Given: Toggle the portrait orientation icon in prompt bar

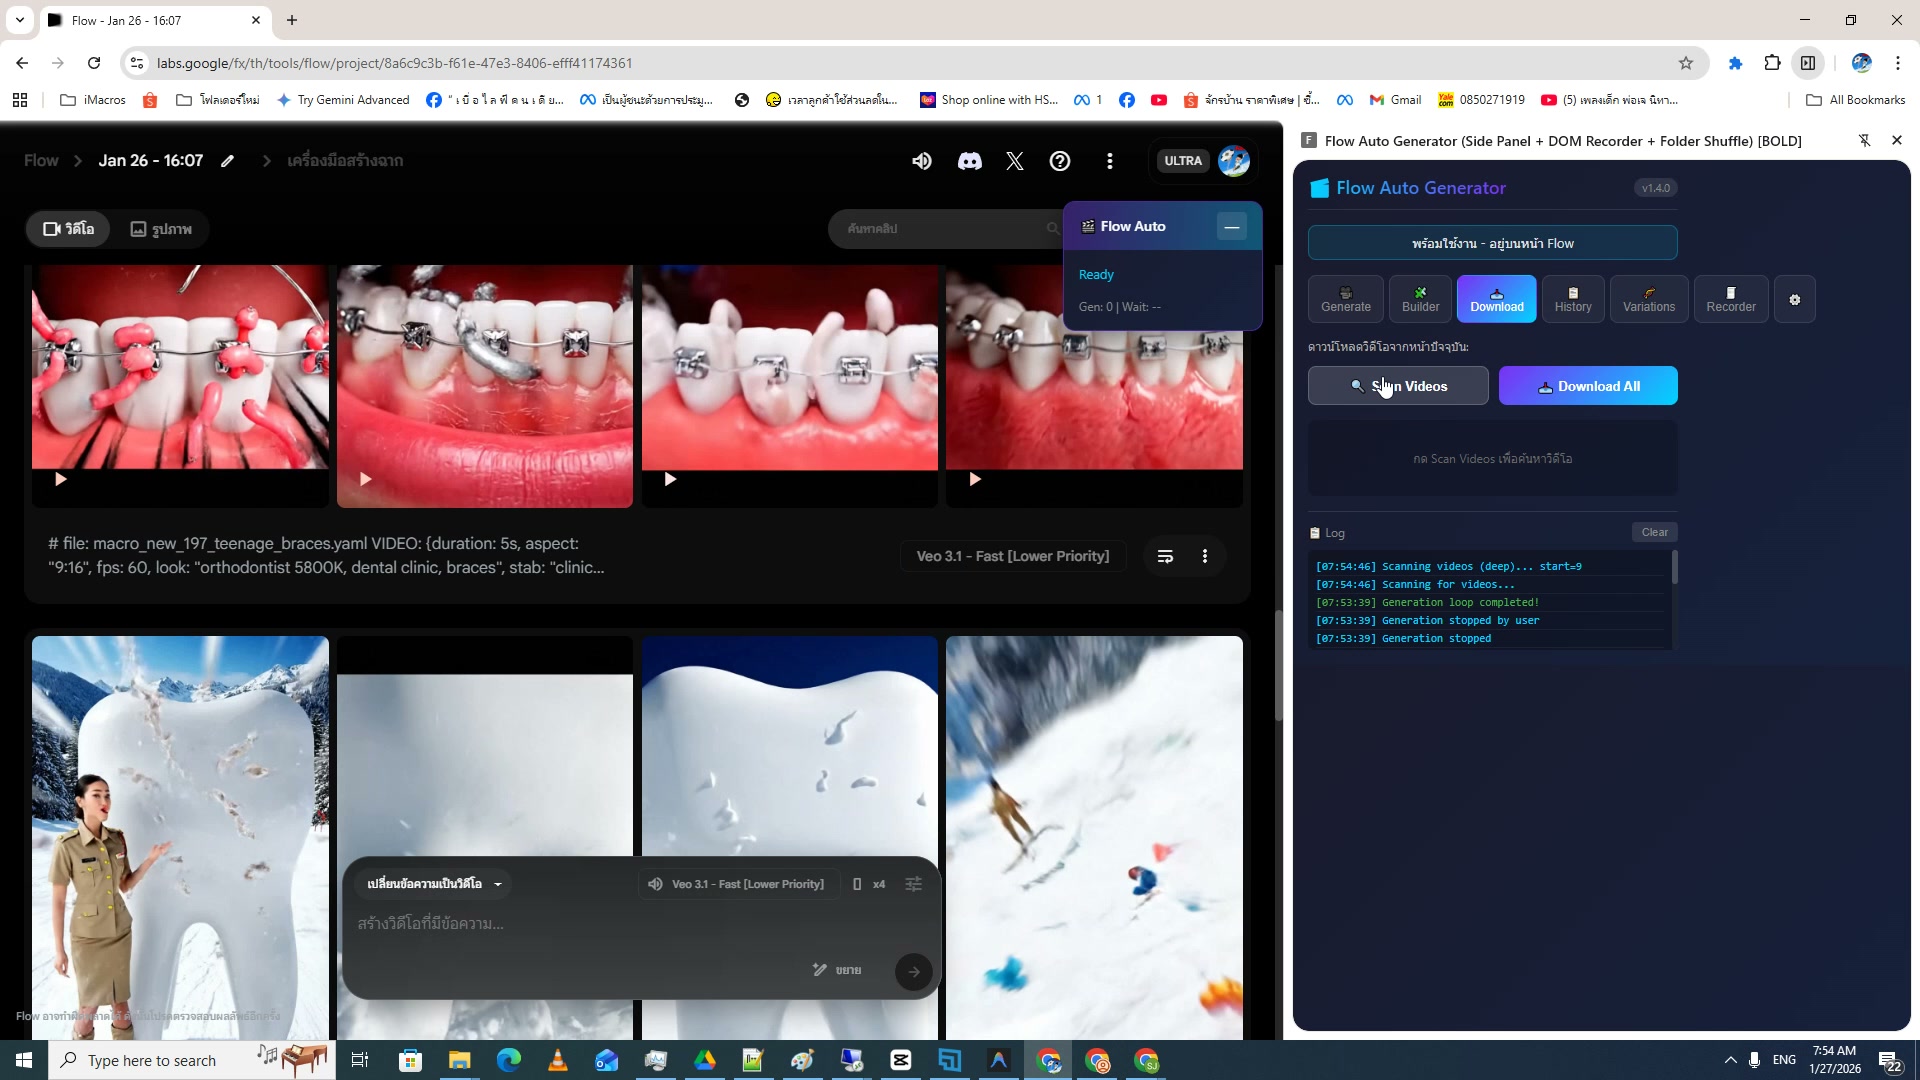Looking at the screenshot, I should click(857, 884).
